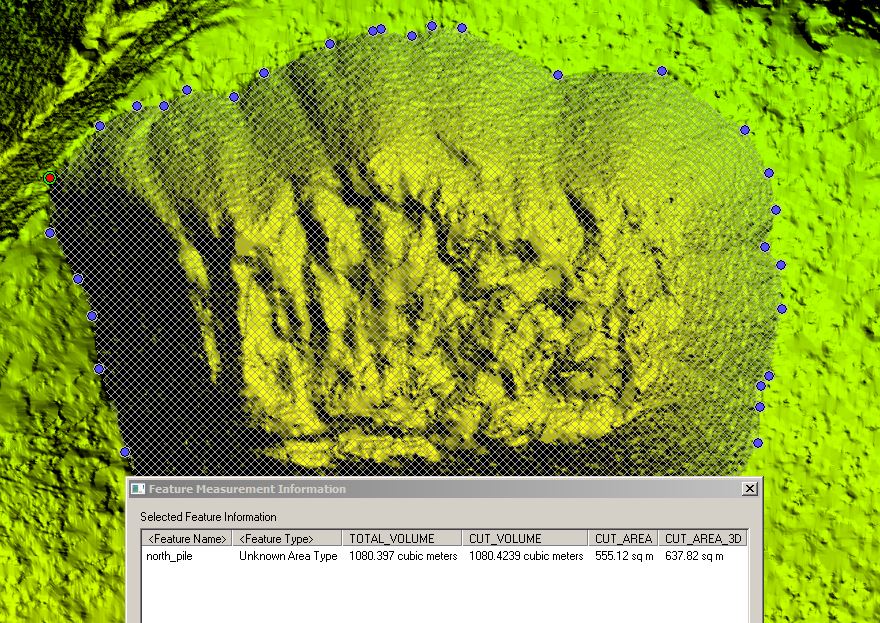Sort by the CUT_VOLUME column header
The image size is (880, 623).
tap(525, 539)
